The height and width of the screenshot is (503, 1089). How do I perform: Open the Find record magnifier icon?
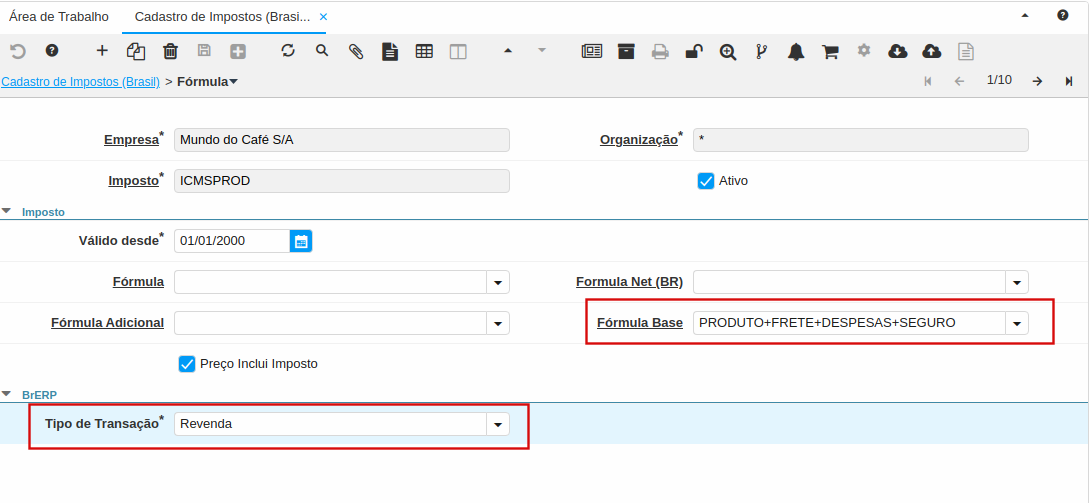322,51
